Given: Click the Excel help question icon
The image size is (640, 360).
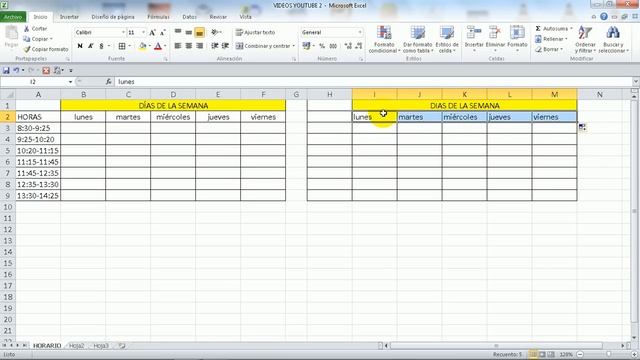Looking at the screenshot, I should coord(604,17).
